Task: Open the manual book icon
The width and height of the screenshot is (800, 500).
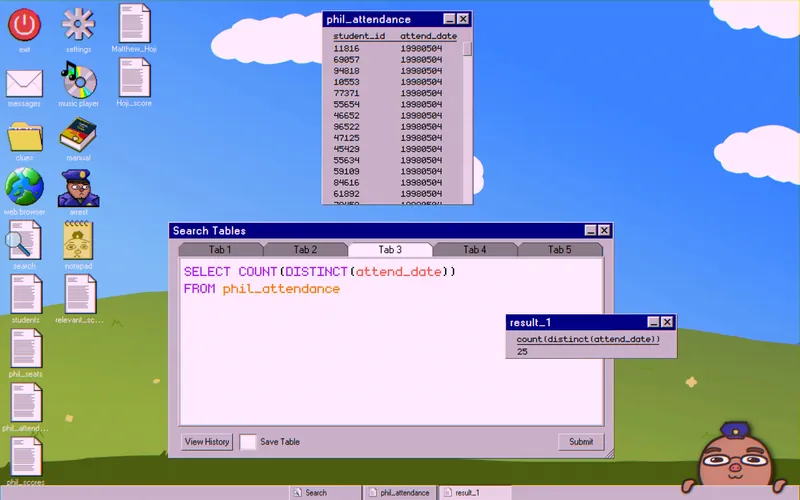Action: [x=78, y=134]
